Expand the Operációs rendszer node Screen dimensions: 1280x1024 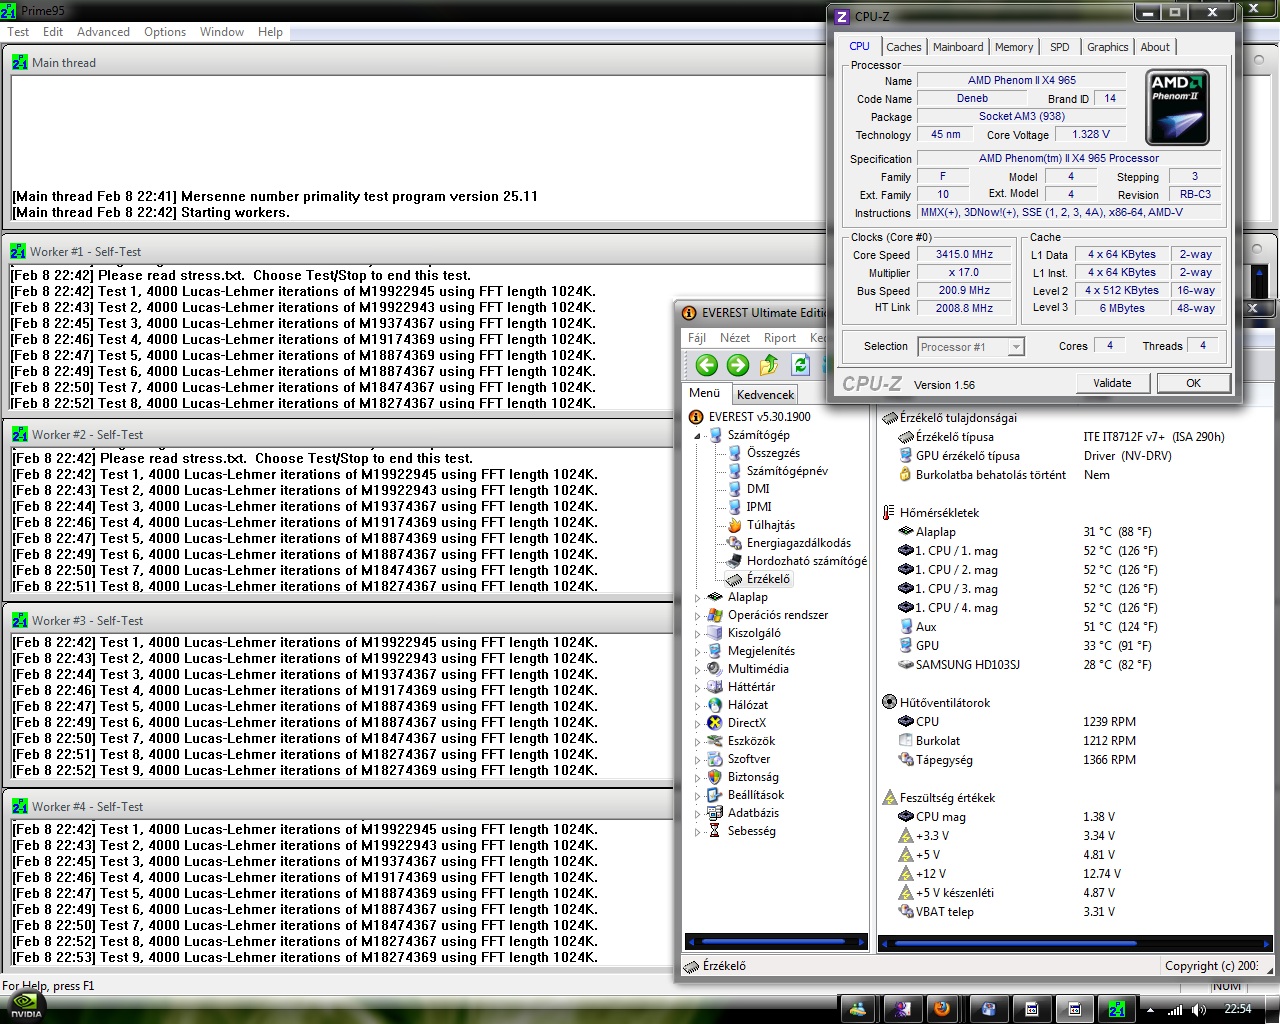pos(698,616)
